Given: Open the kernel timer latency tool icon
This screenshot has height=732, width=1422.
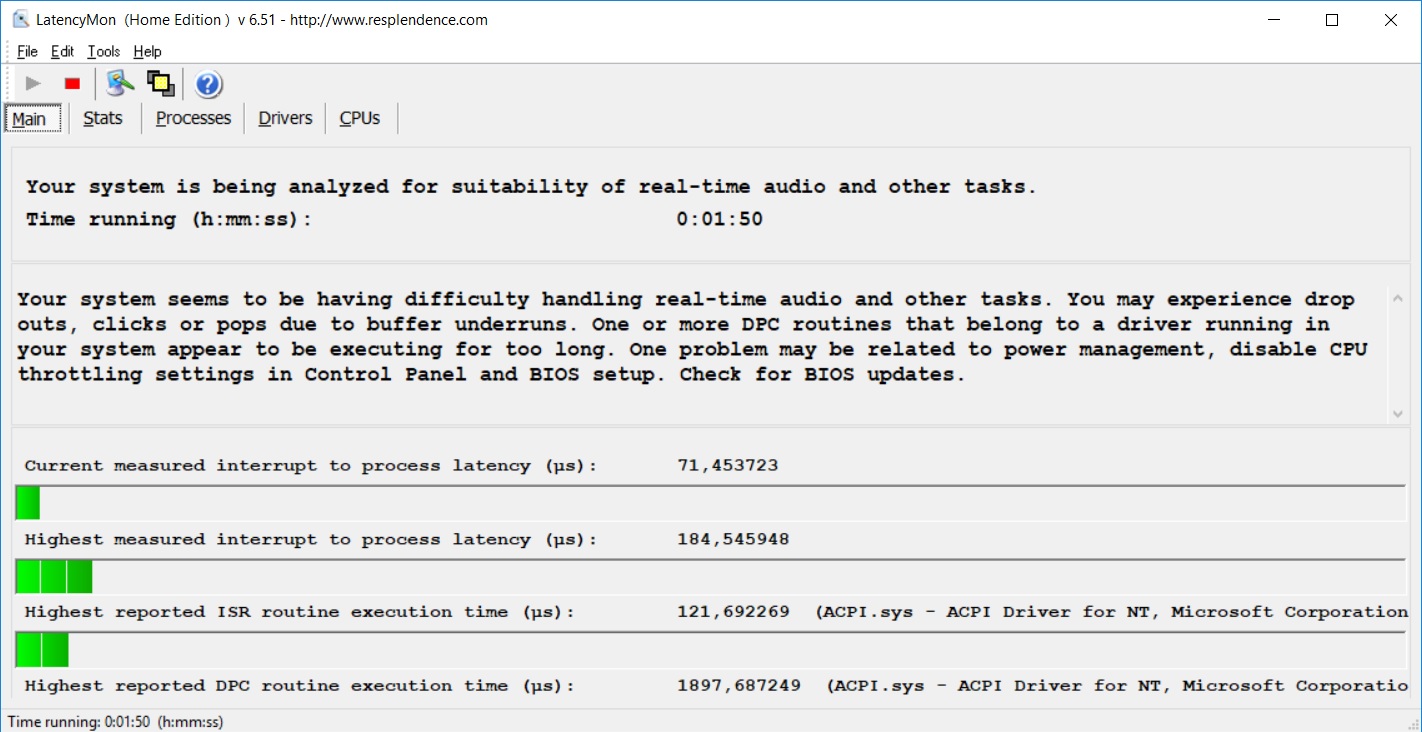Looking at the screenshot, I should [120, 84].
